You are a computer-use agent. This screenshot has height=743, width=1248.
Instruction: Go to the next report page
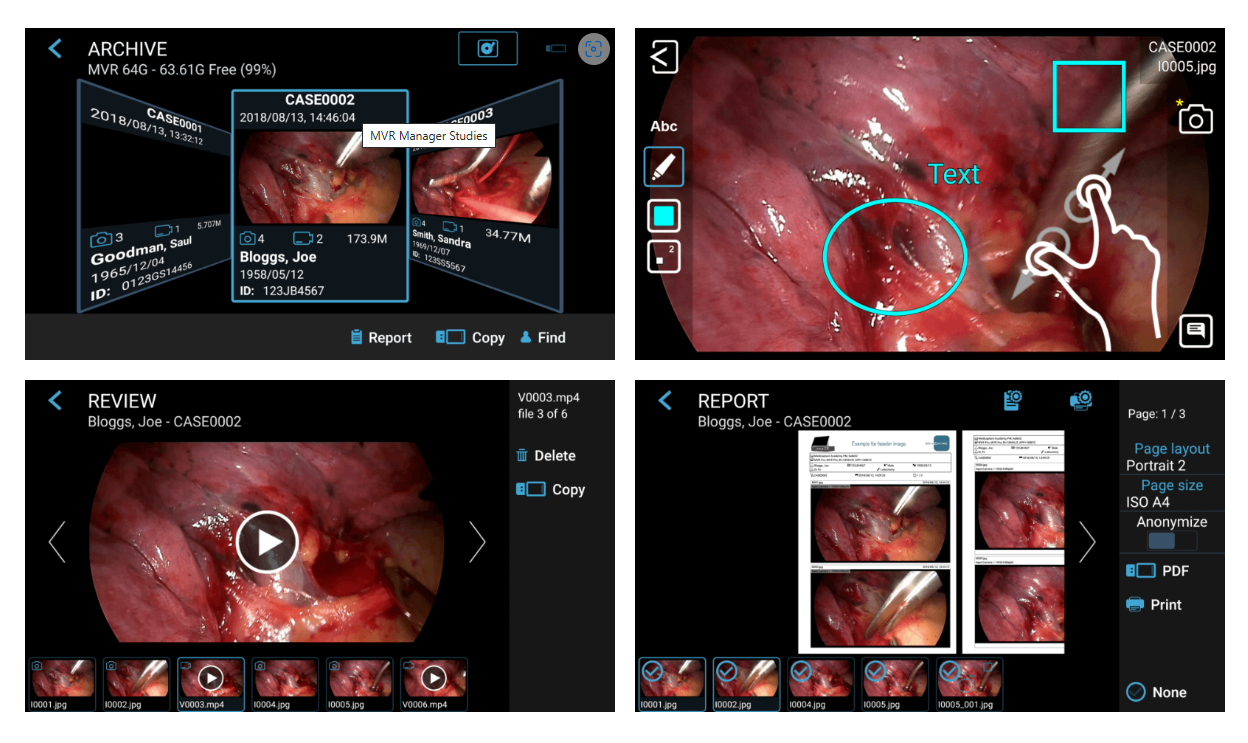pyautogui.click(x=1087, y=542)
